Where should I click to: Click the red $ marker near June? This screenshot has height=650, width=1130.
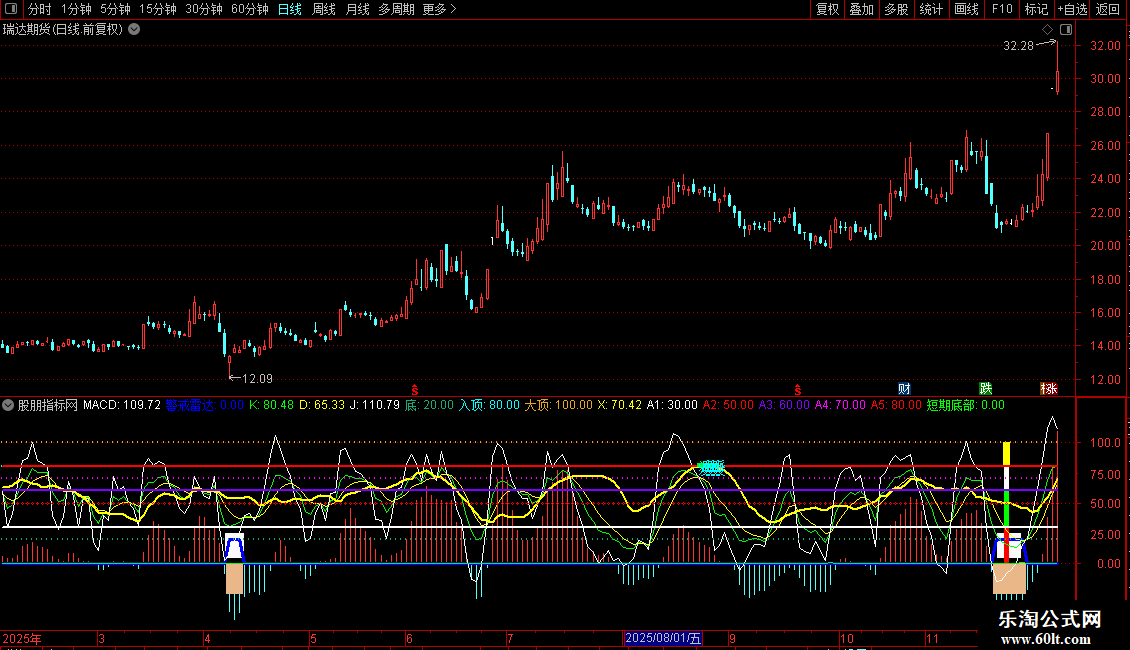tap(415, 388)
